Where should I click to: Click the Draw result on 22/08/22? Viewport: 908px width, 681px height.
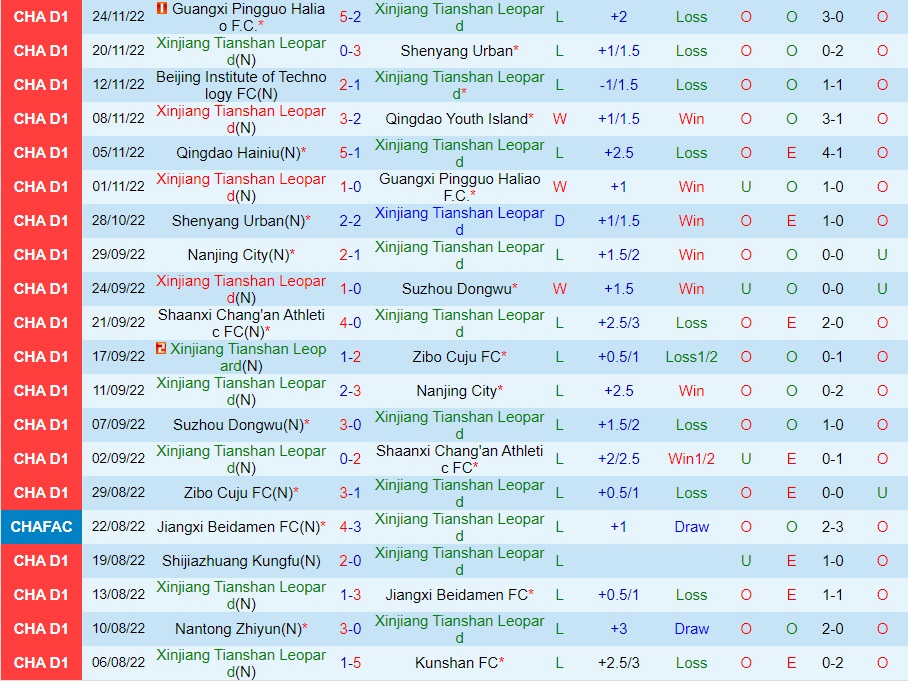tap(691, 527)
